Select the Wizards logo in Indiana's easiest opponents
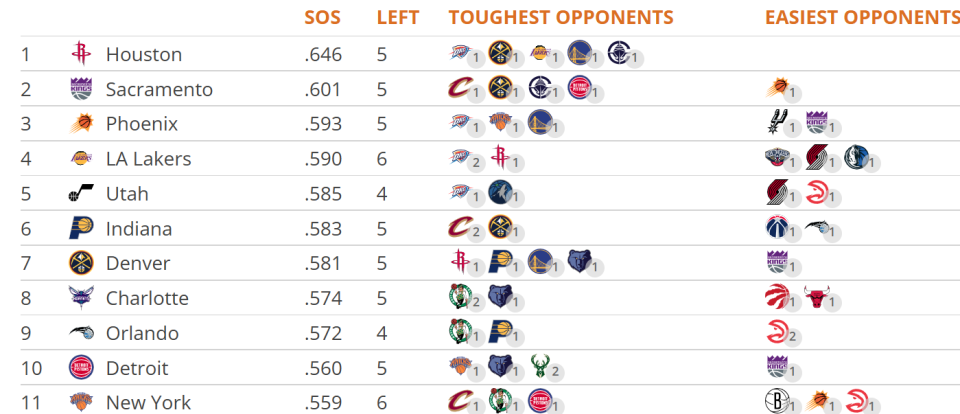960x414 pixels. tap(776, 227)
